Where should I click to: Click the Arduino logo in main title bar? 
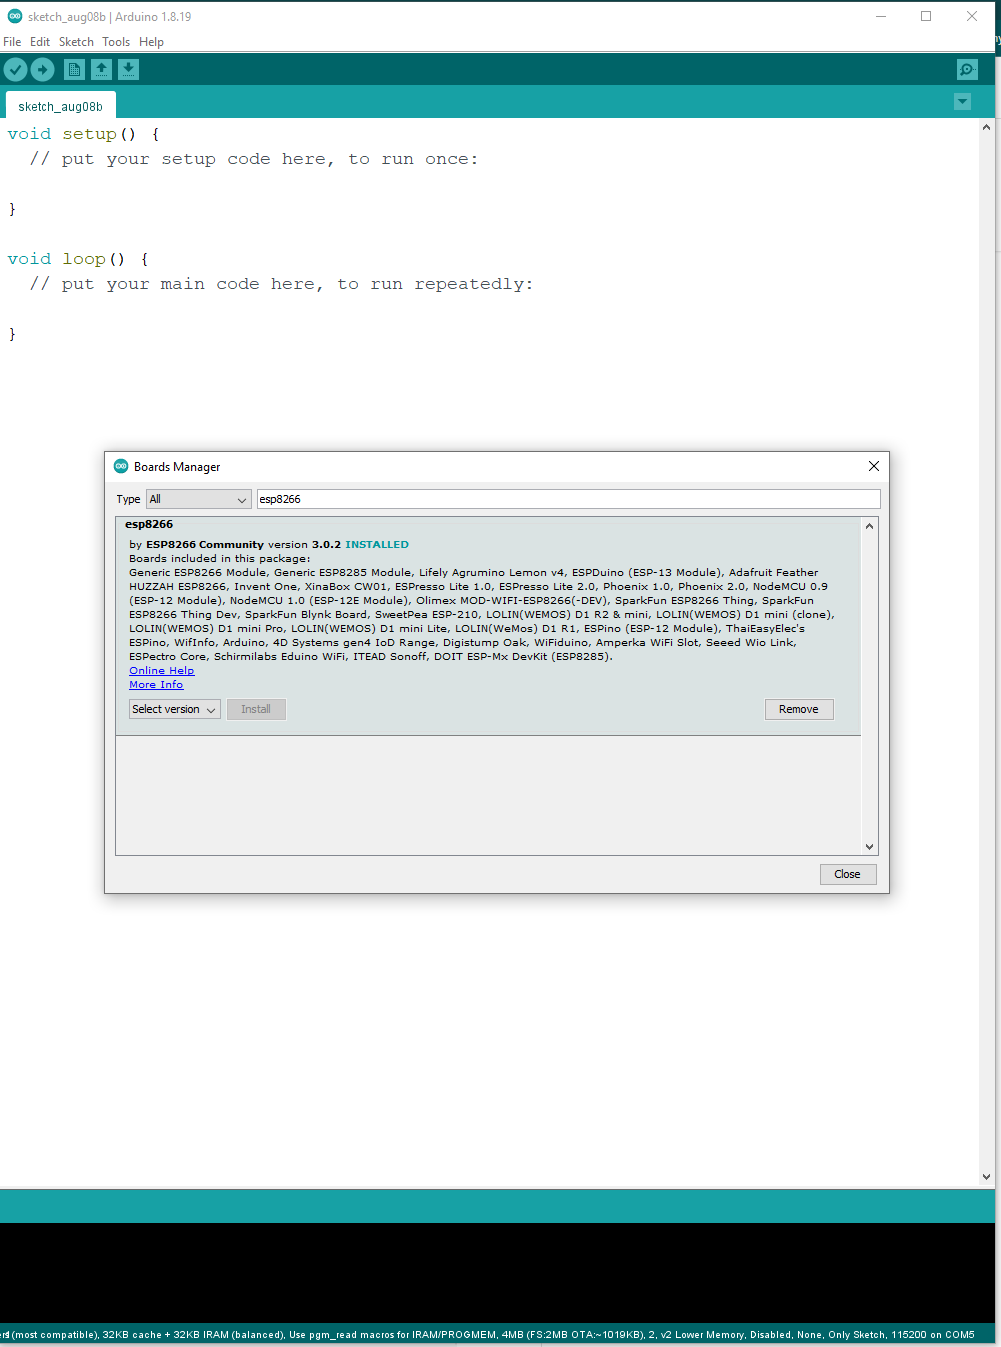tap(15, 16)
